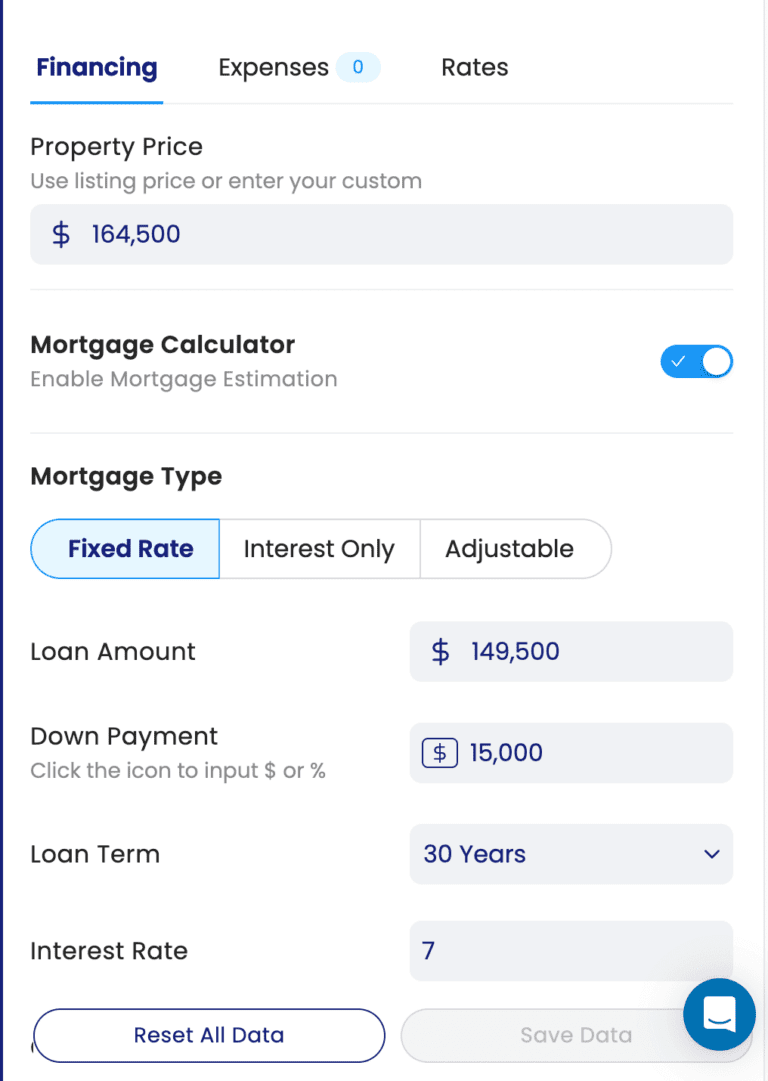768x1081 pixels.
Task: Click the Reset All Data button
Action: pyautogui.click(x=209, y=1035)
